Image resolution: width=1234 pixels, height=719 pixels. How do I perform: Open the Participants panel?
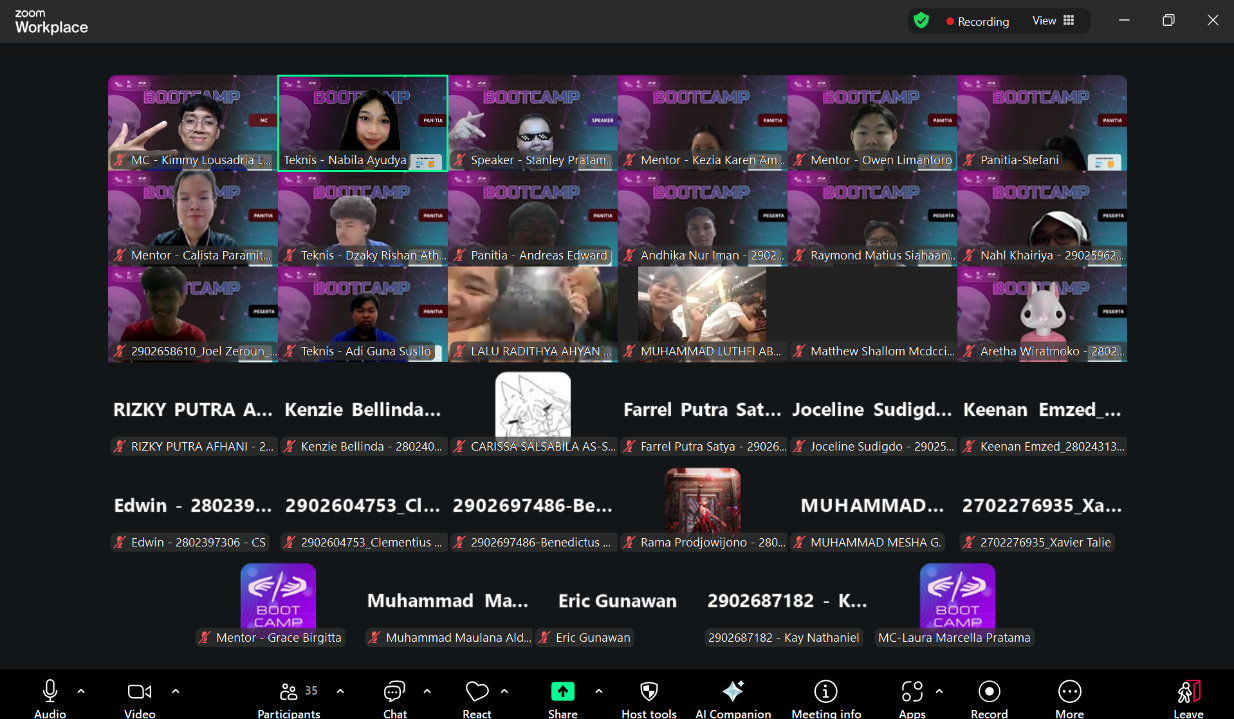pos(288,693)
